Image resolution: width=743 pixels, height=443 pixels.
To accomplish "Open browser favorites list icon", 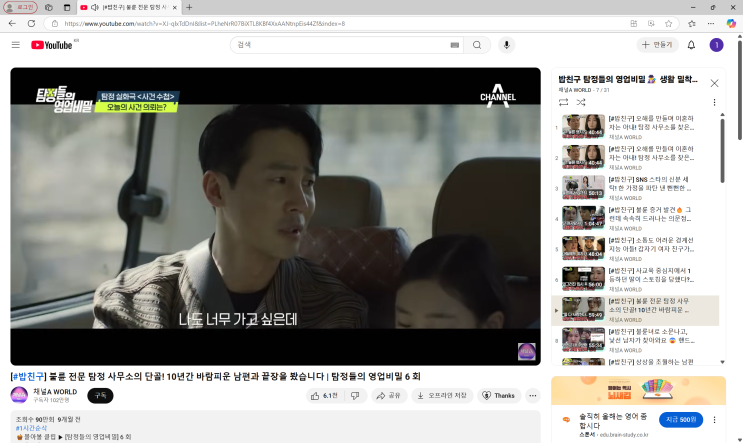I will coord(692,23).
